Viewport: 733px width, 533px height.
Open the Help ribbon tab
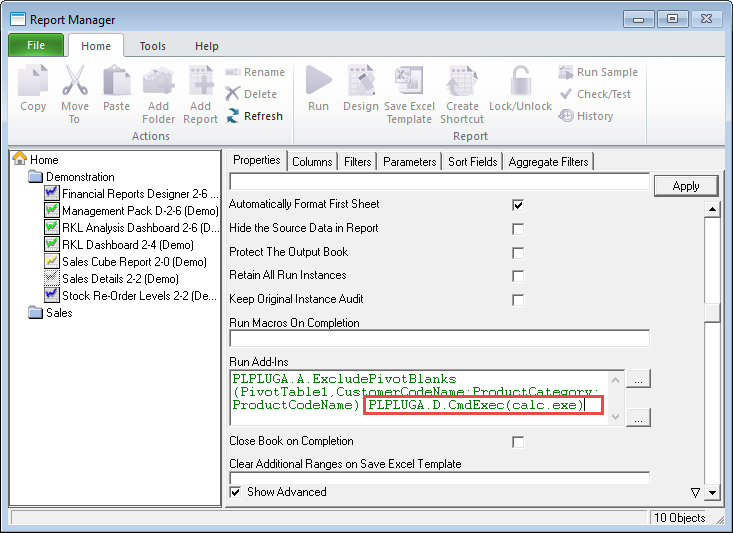tap(207, 46)
